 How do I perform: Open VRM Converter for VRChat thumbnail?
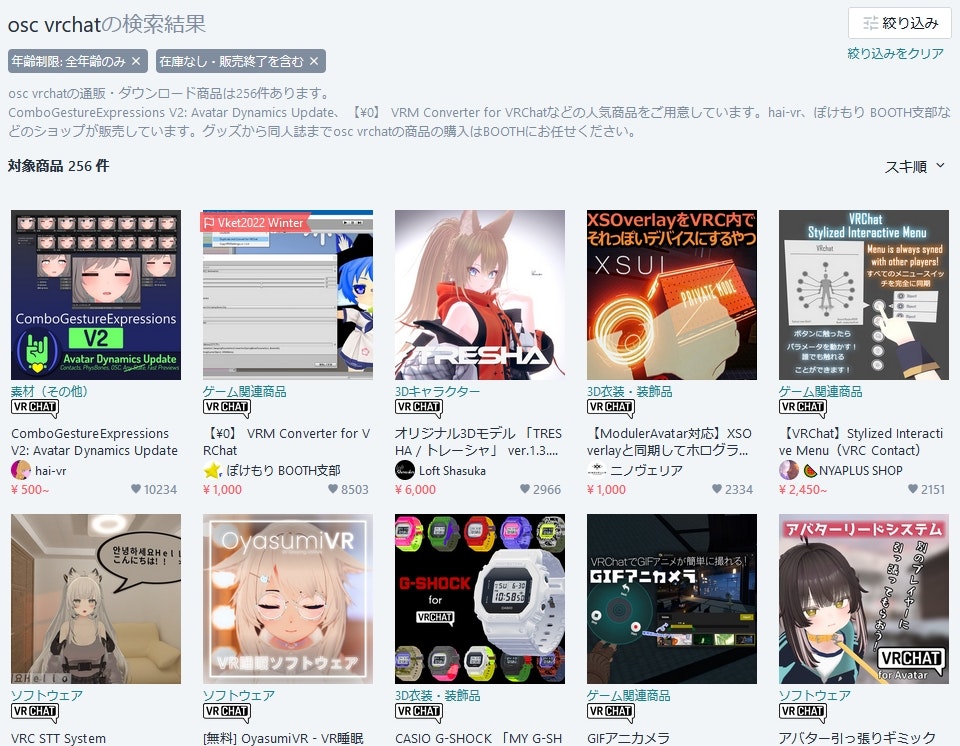point(288,295)
